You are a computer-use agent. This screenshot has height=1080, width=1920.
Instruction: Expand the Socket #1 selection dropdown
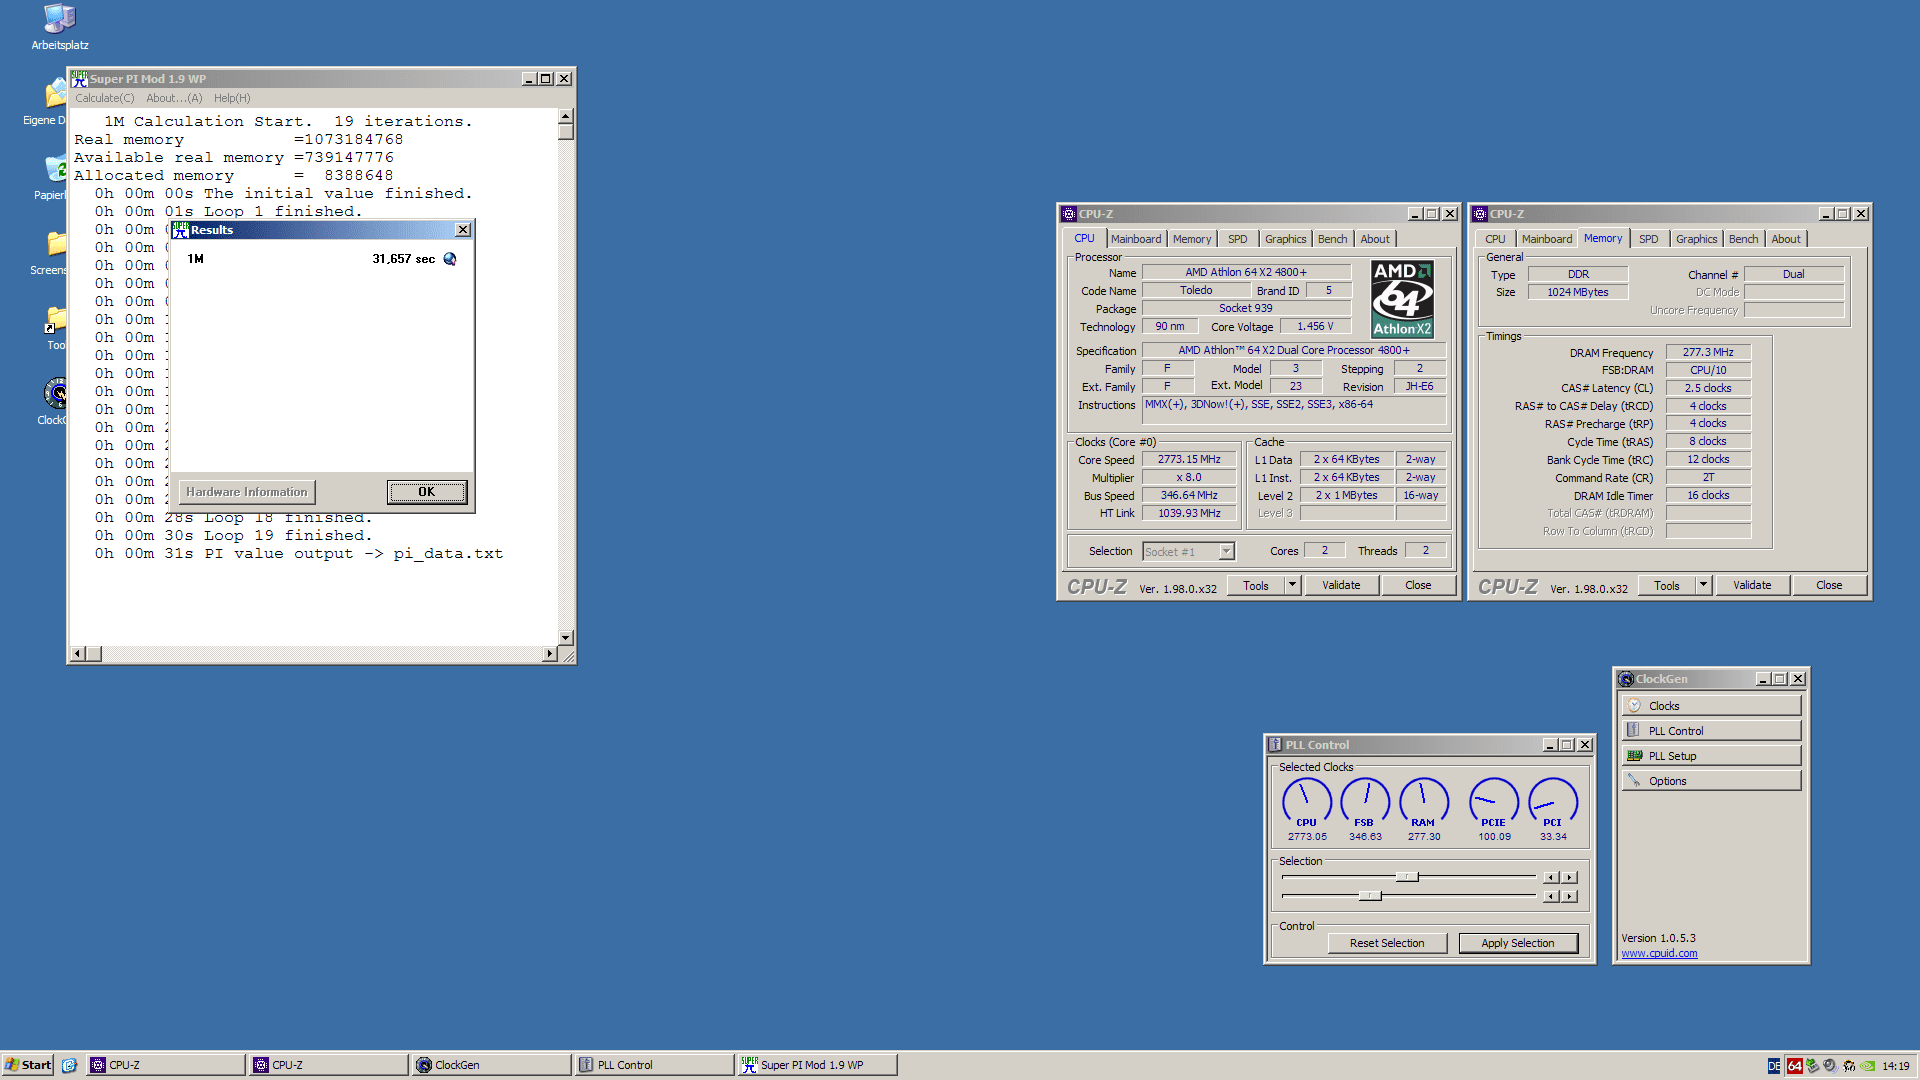pos(1226,552)
